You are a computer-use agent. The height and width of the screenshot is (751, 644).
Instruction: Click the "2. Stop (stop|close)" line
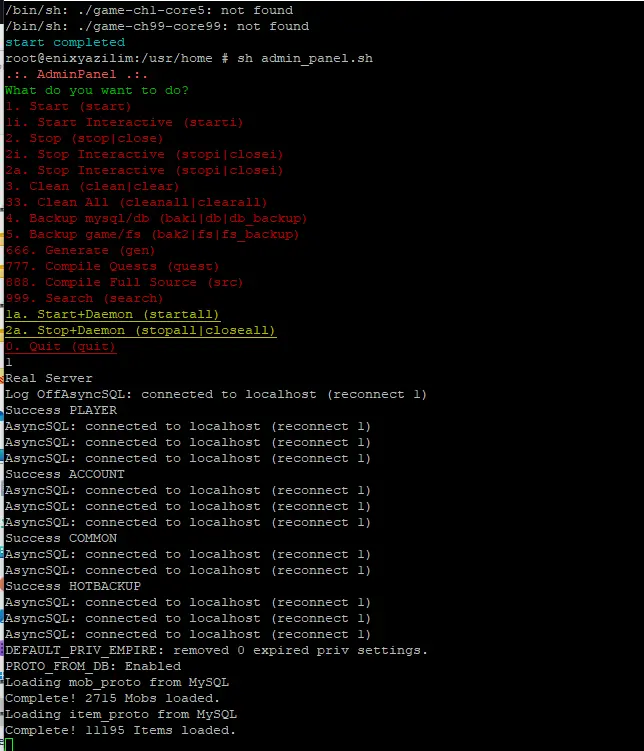click(84, 138)
